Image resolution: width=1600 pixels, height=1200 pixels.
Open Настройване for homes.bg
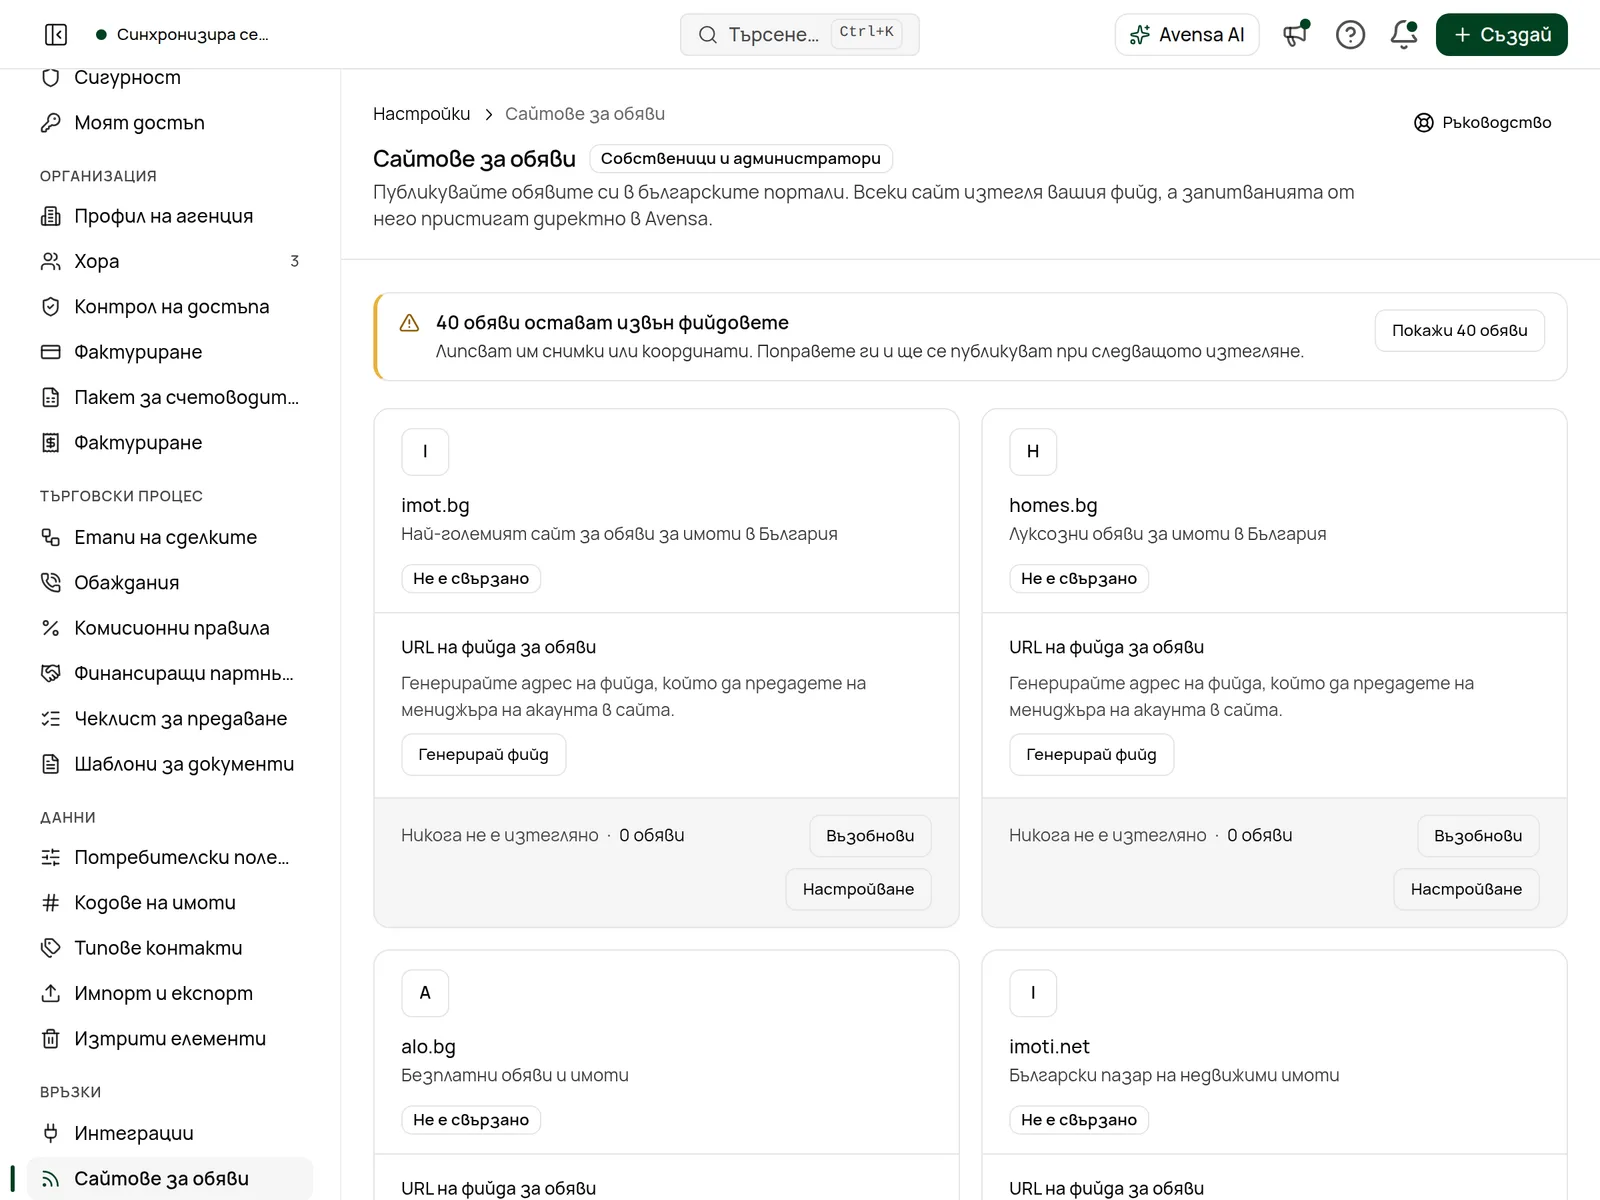(x=1467, y=890)
